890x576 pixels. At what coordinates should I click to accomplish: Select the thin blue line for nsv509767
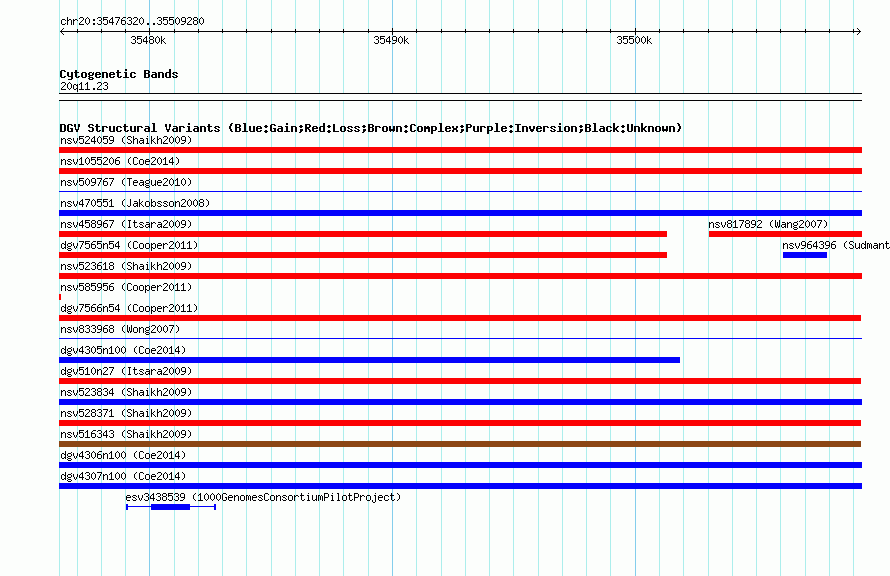[460, 192]
